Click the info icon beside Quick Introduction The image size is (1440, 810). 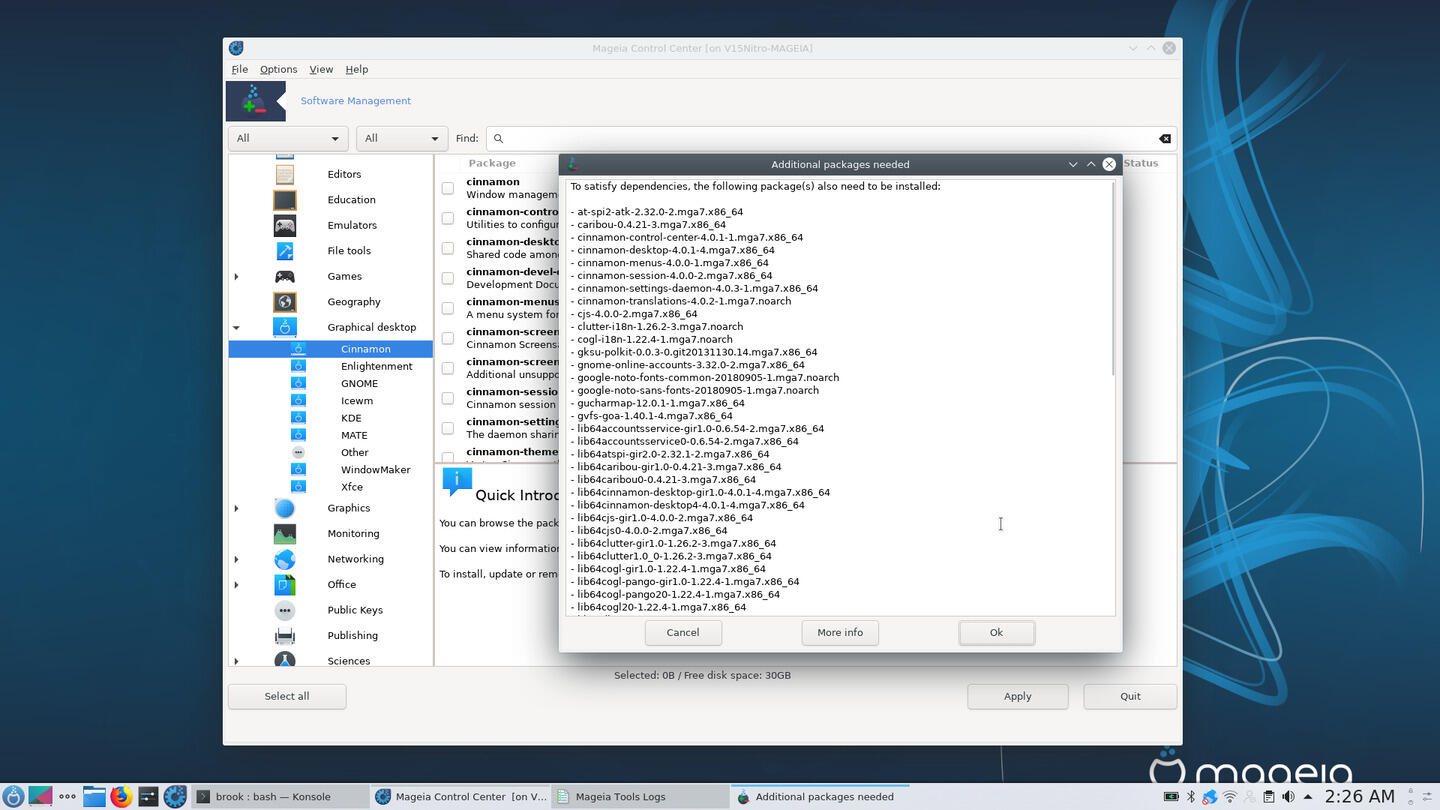coord(457,482)
